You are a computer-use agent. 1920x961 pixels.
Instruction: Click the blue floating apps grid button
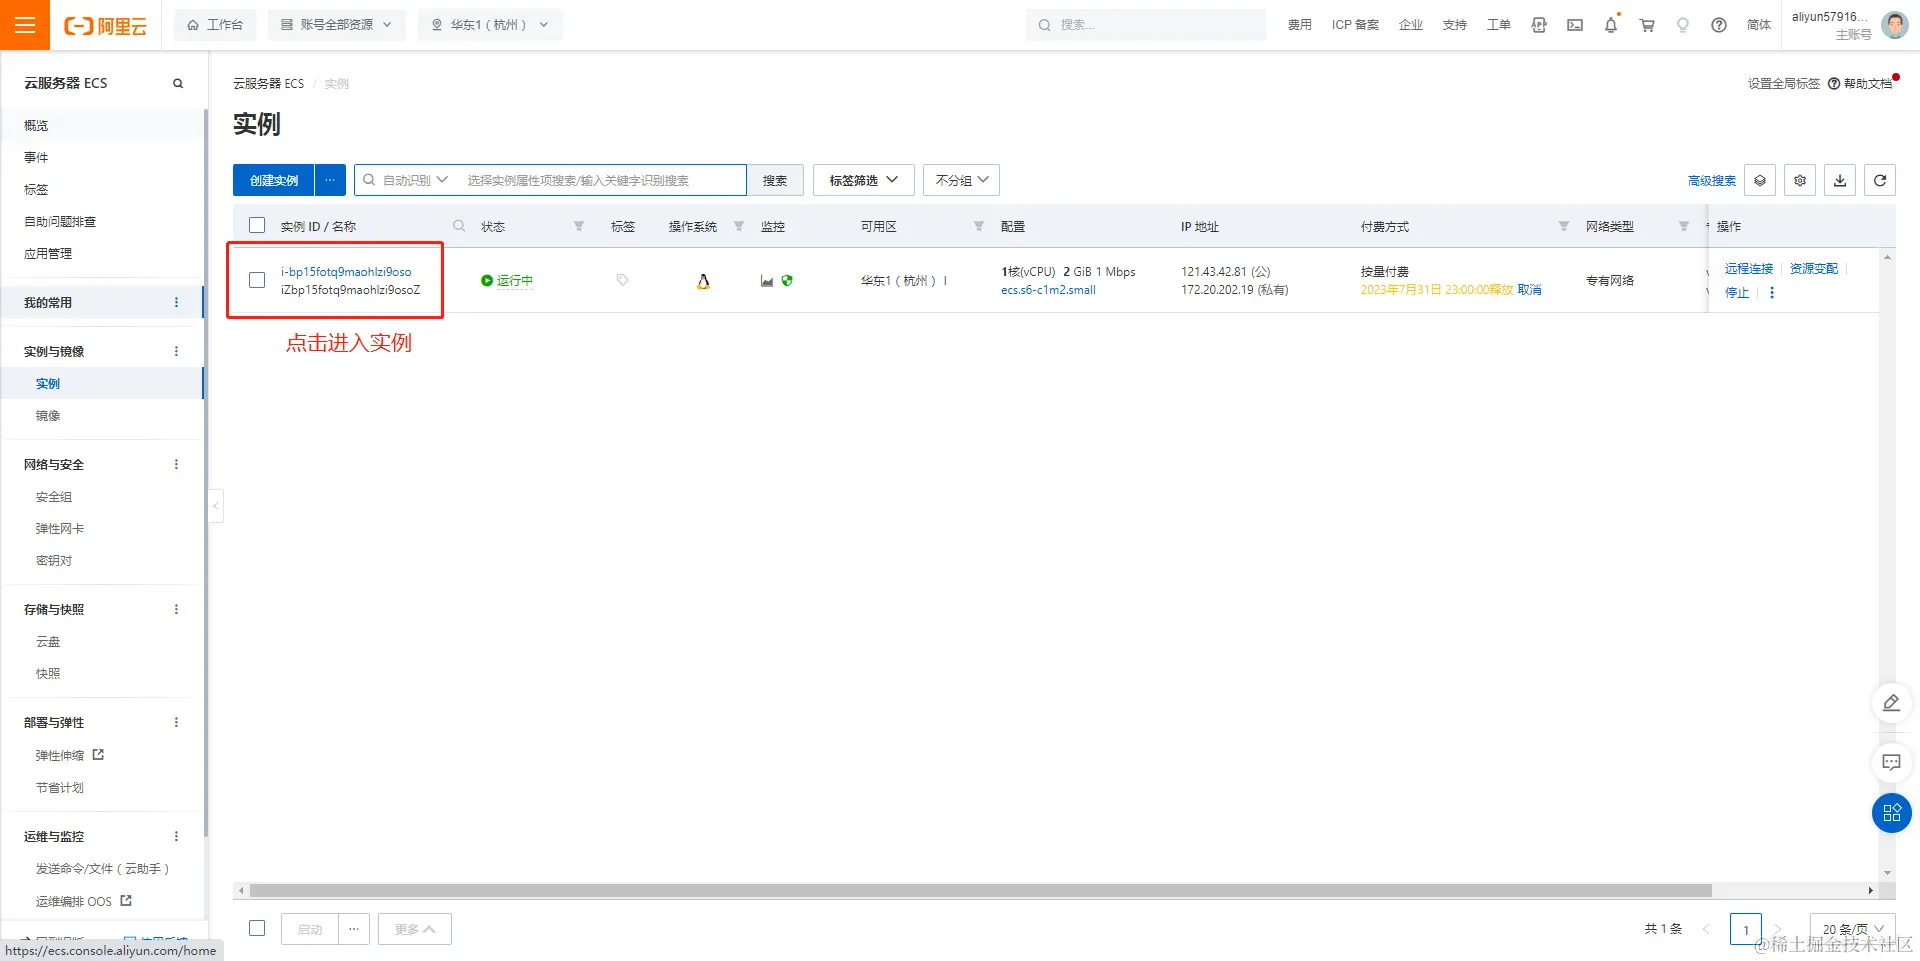[x=1891, y=813]
